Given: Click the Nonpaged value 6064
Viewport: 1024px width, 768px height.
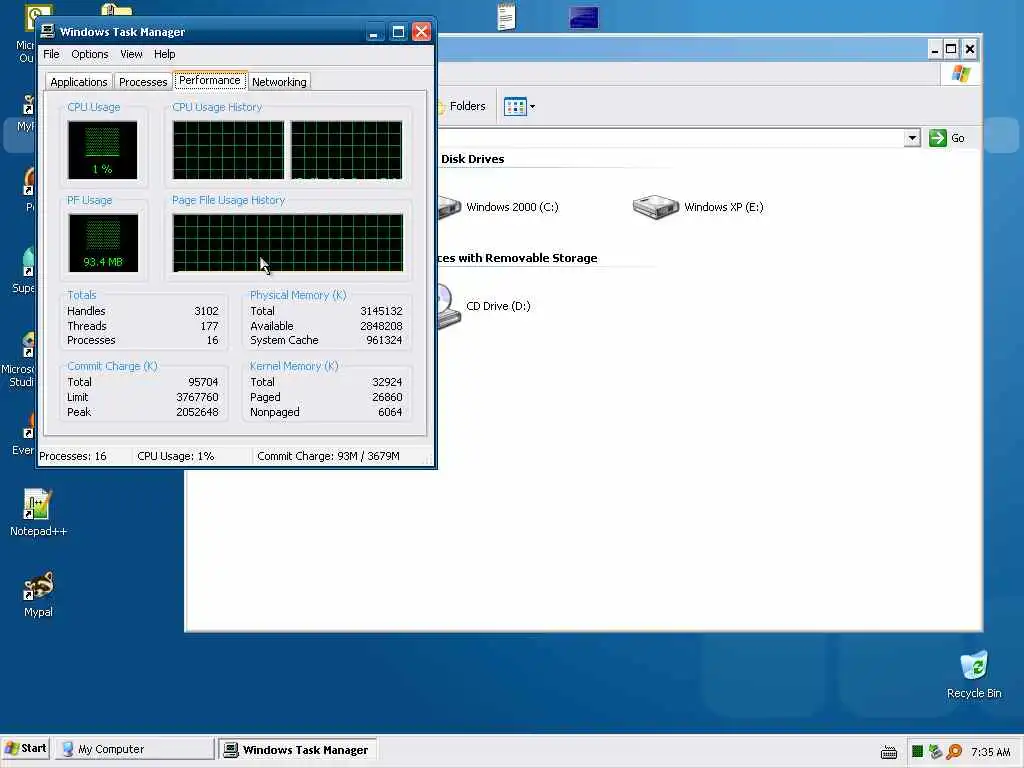Looking at the screenshot, I should (x=390, y=412).
